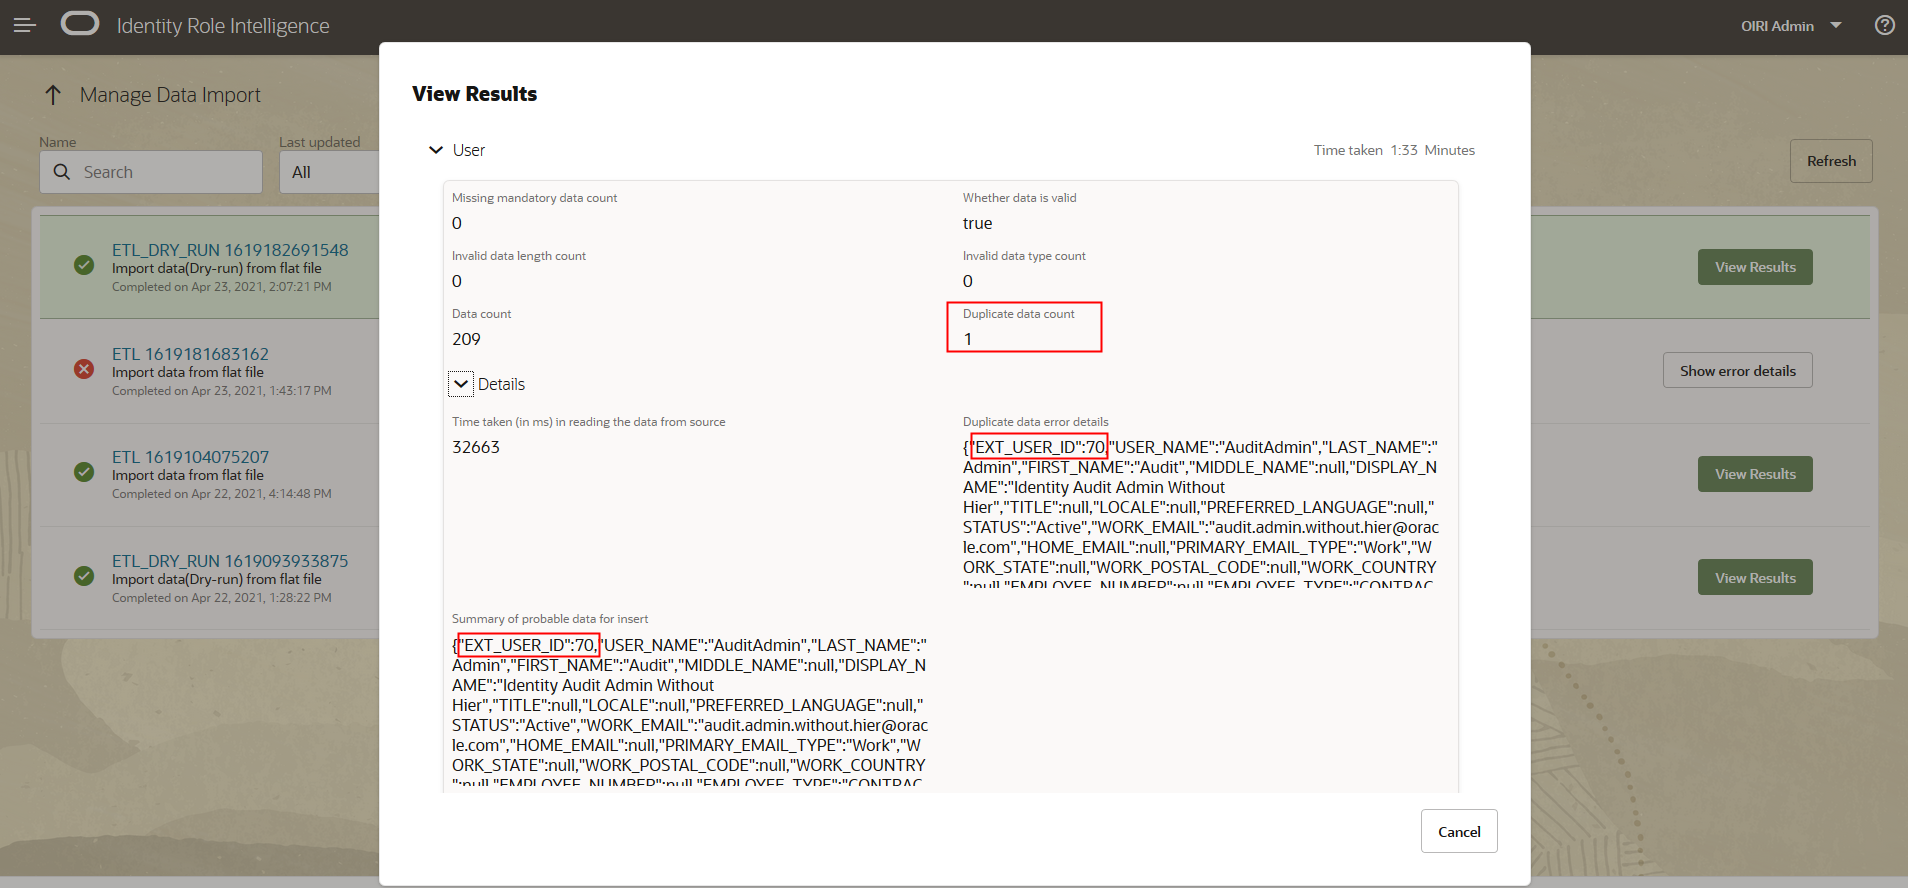Image resolution: width=1908 pixels, height=888 pixels.
Task: Open ETL 1619104075207 link
Action: [x=190, y=457]
